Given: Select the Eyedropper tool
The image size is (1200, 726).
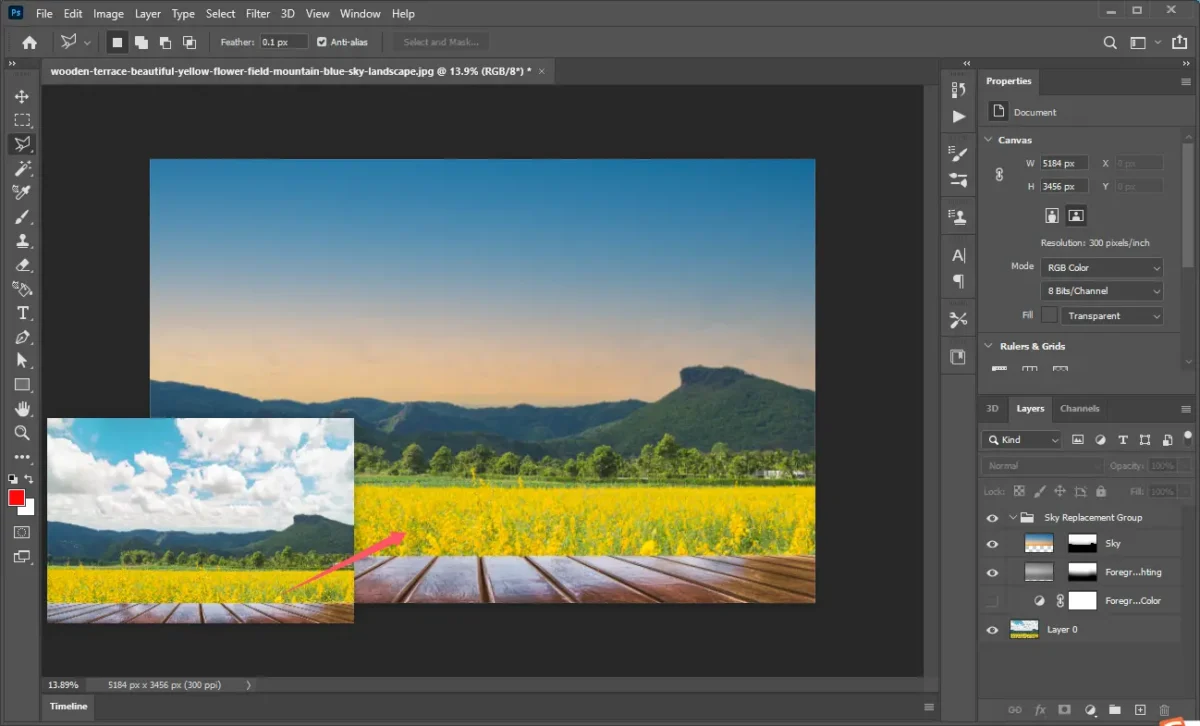Looking at the screenshot, I should pyautogui.click(x=22, y=192).
